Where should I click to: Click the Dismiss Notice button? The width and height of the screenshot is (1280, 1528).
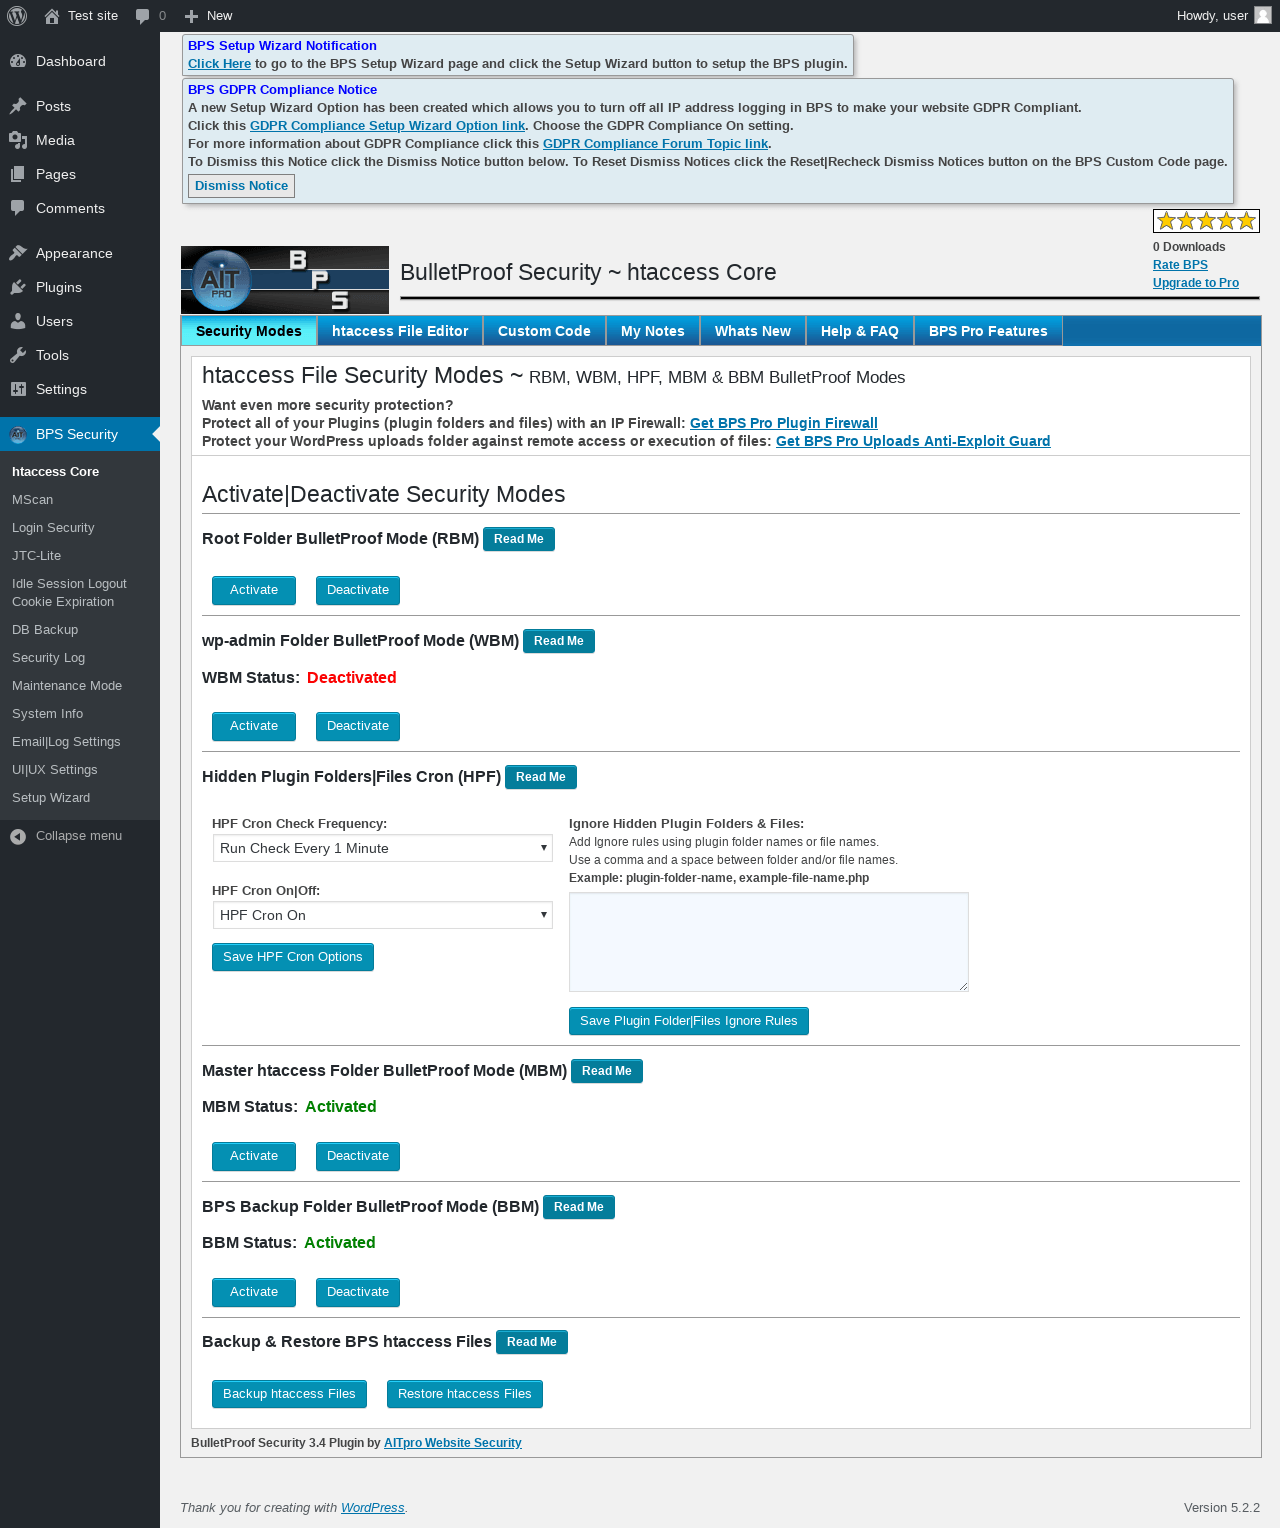pyautogui.click(x=241, y=186)
